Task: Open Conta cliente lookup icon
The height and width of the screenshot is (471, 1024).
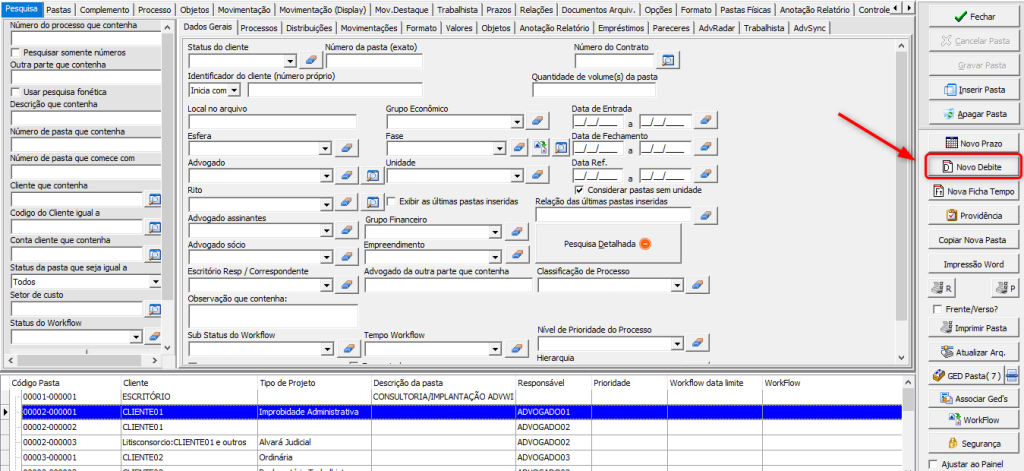Action: [x=155, y=254]
